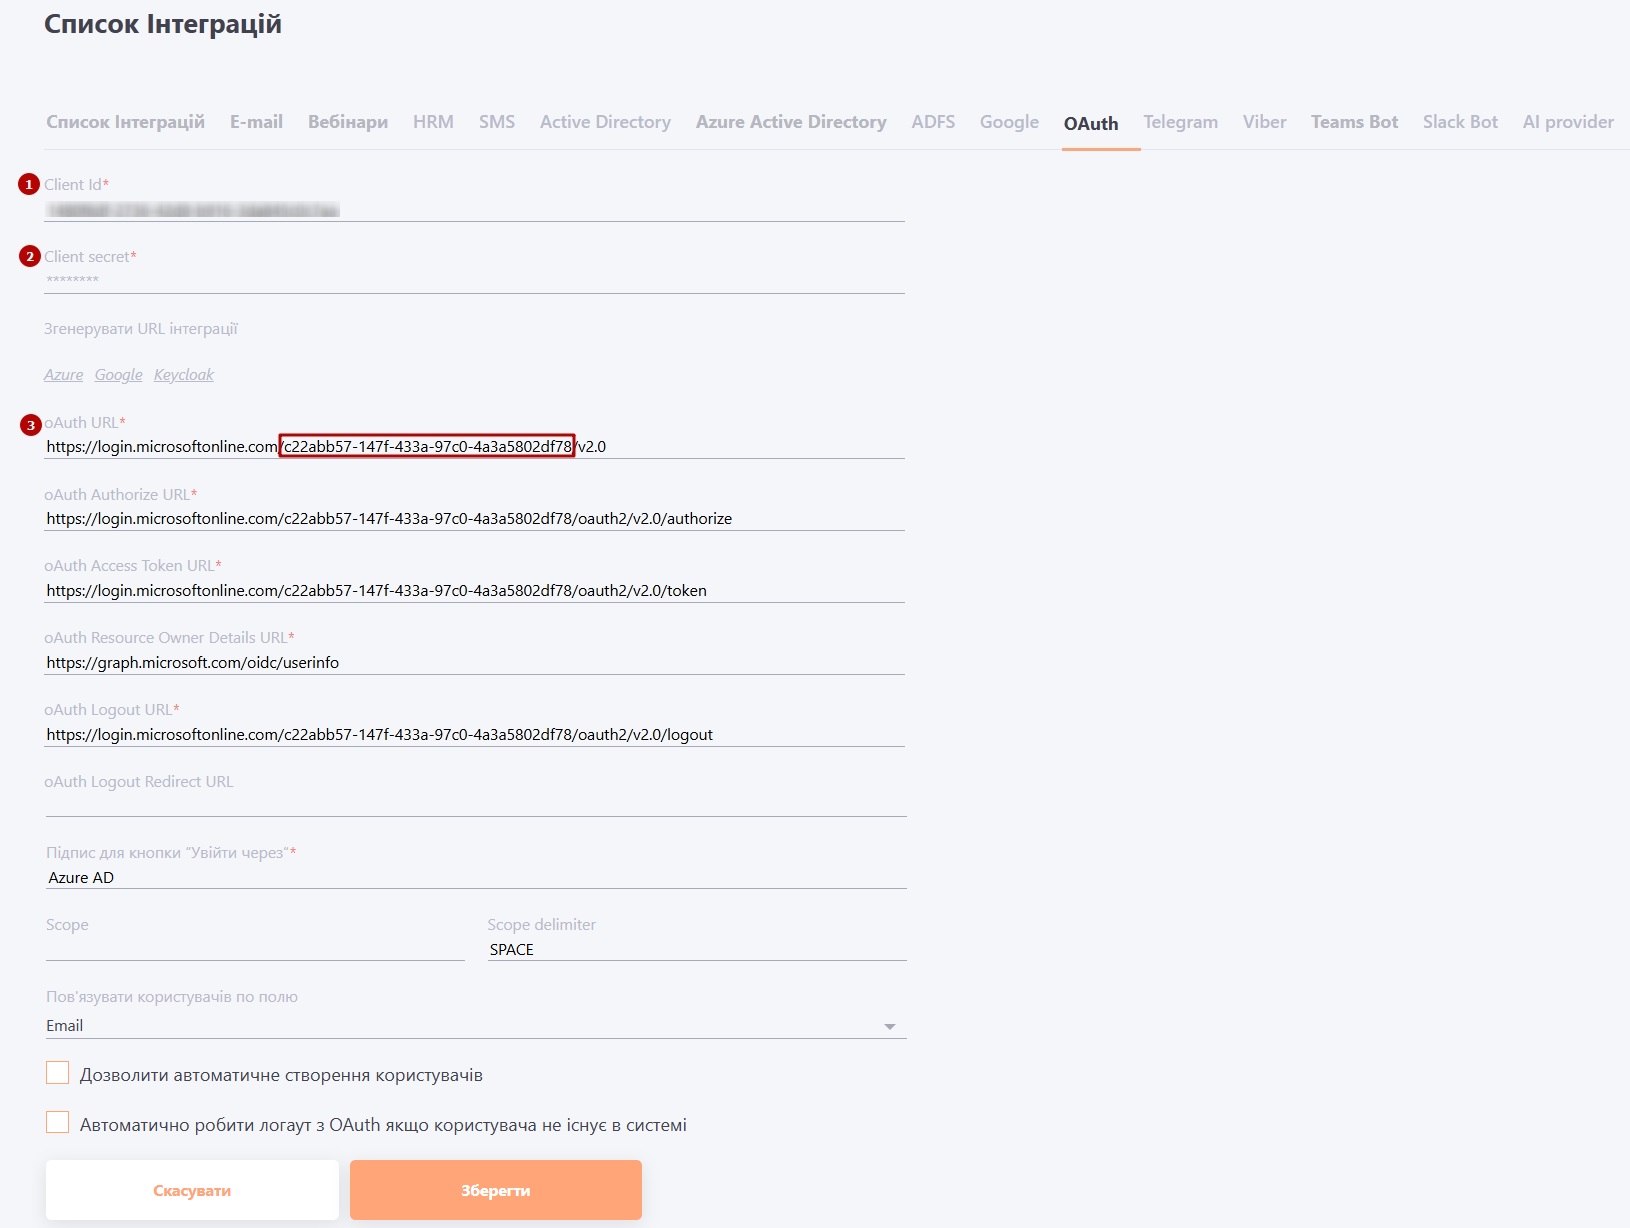
Task: Select the AI provider tab
Action: click(x=1567, y=122)
